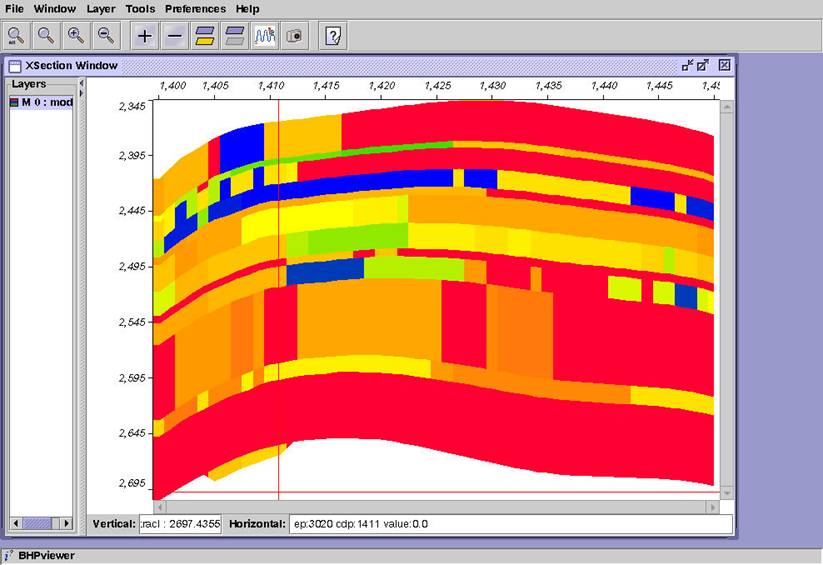
Task: Click the blue-and-yellow stacked layers icon
Action: [205, 36]
